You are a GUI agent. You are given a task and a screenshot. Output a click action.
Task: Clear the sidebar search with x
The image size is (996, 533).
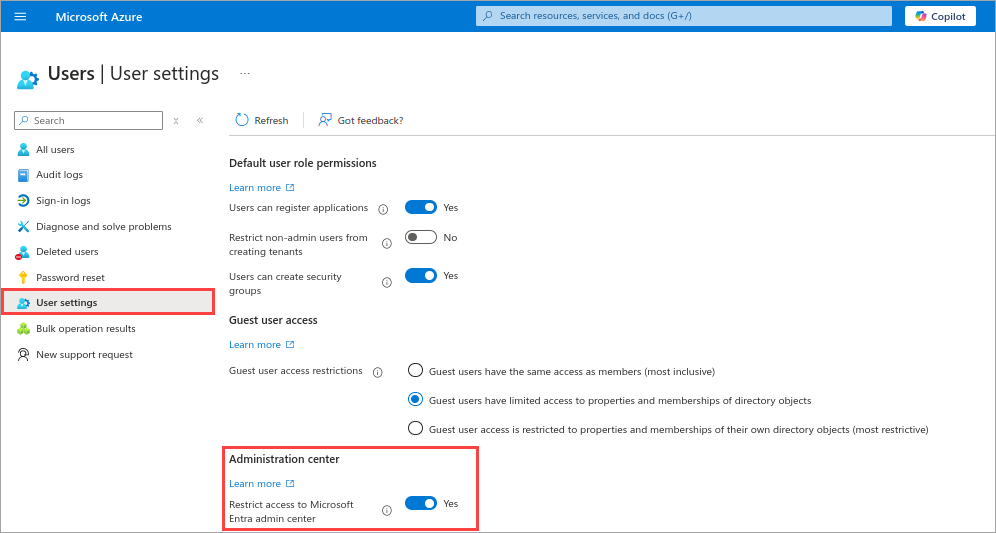pyautogui.click(x=176, y=121)
